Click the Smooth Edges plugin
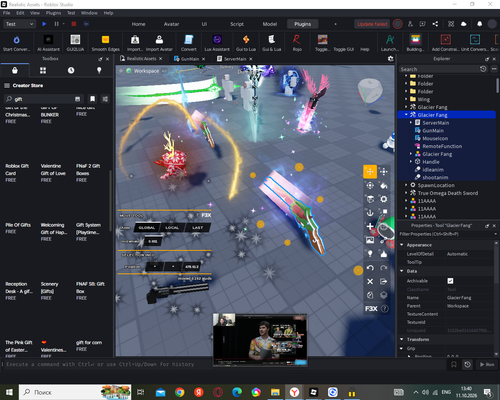Image resolution: width=500 pixels, height=400 pixels. coord(105,43)
